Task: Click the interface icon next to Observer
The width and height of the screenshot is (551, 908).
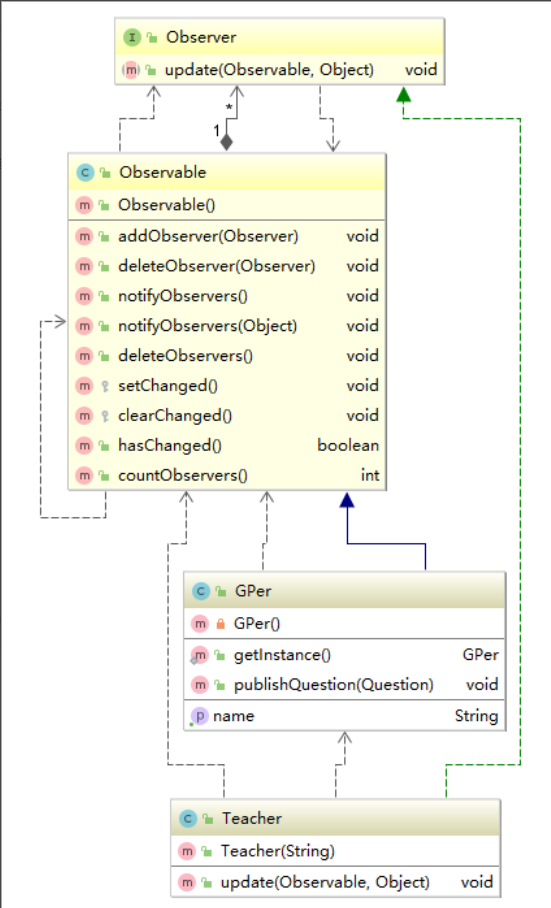Action: coord(132,38)
